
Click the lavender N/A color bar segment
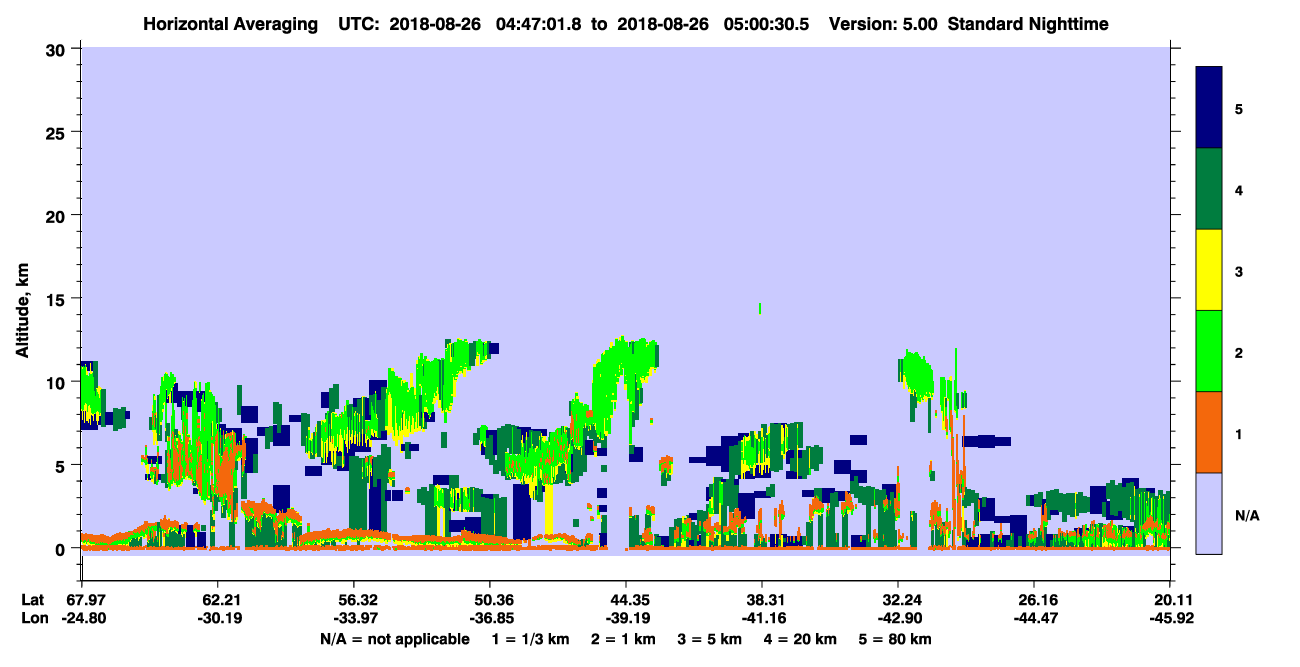[1209, 512]
